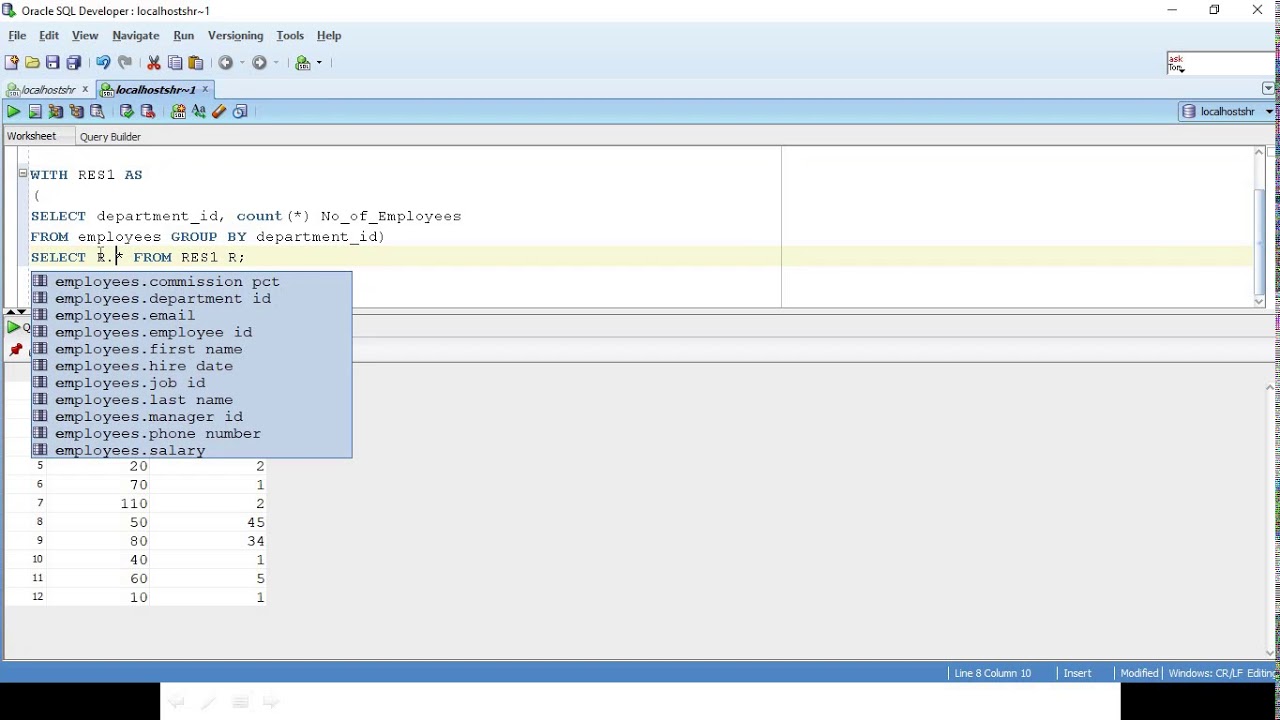Switch to the Query Builder tab
This screenshot has width=1280, height=720.
tap(110, 137)
